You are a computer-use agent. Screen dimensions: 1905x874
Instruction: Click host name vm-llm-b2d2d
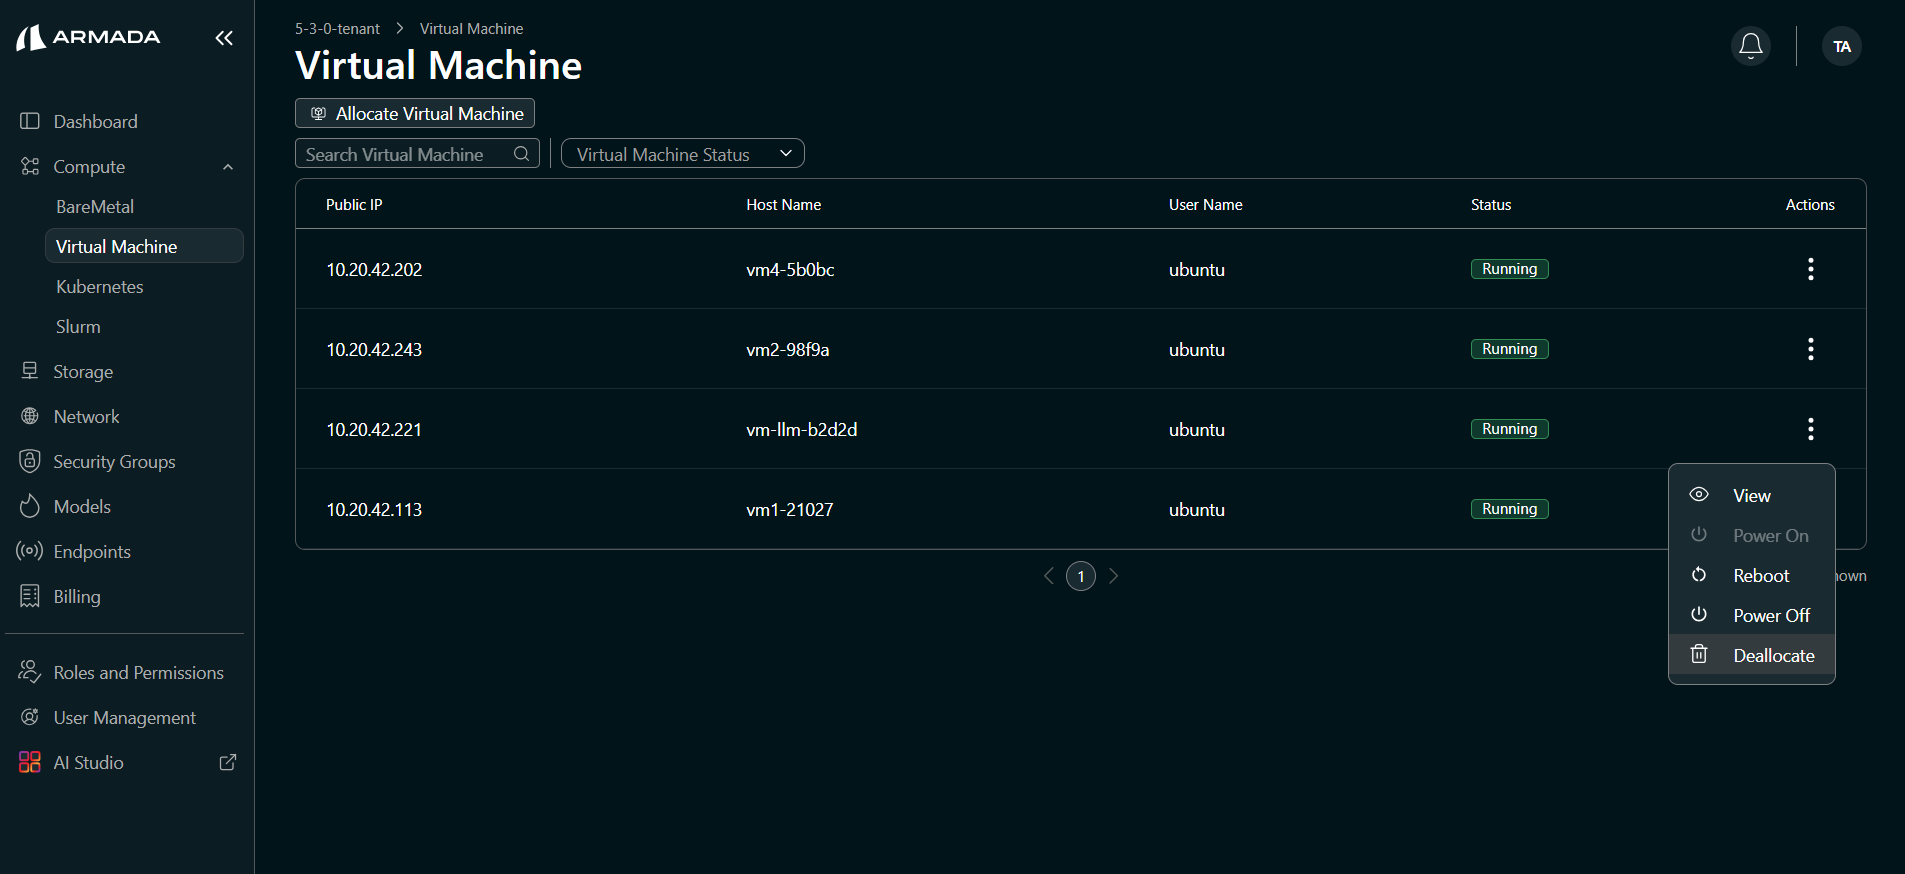point(801,430)
